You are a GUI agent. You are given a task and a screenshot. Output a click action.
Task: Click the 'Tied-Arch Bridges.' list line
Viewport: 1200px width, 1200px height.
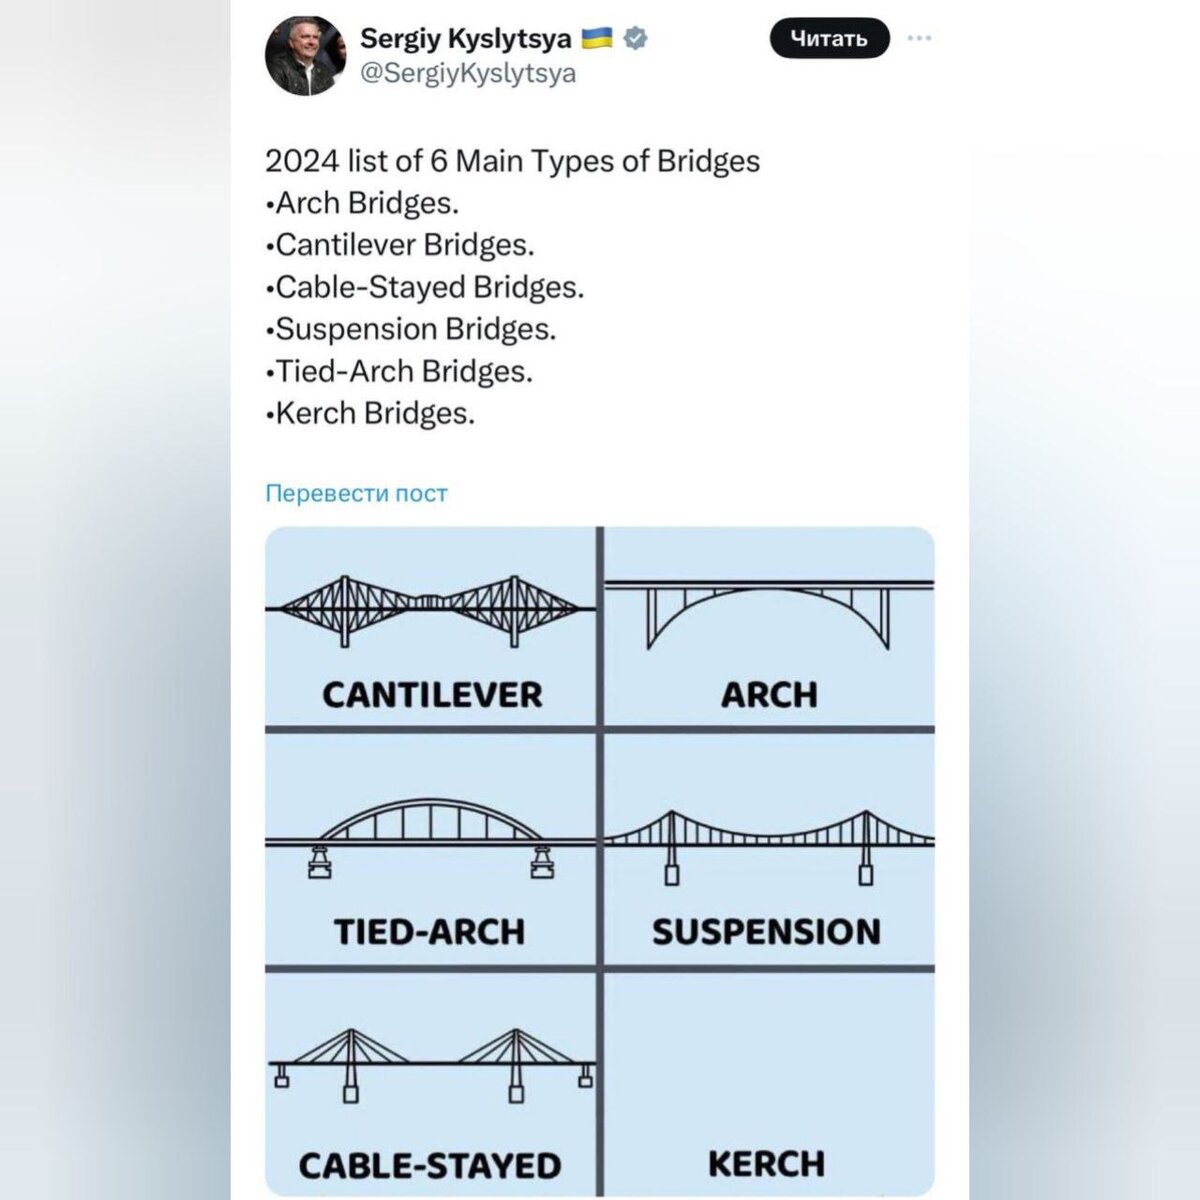click(x=399, y=371)
